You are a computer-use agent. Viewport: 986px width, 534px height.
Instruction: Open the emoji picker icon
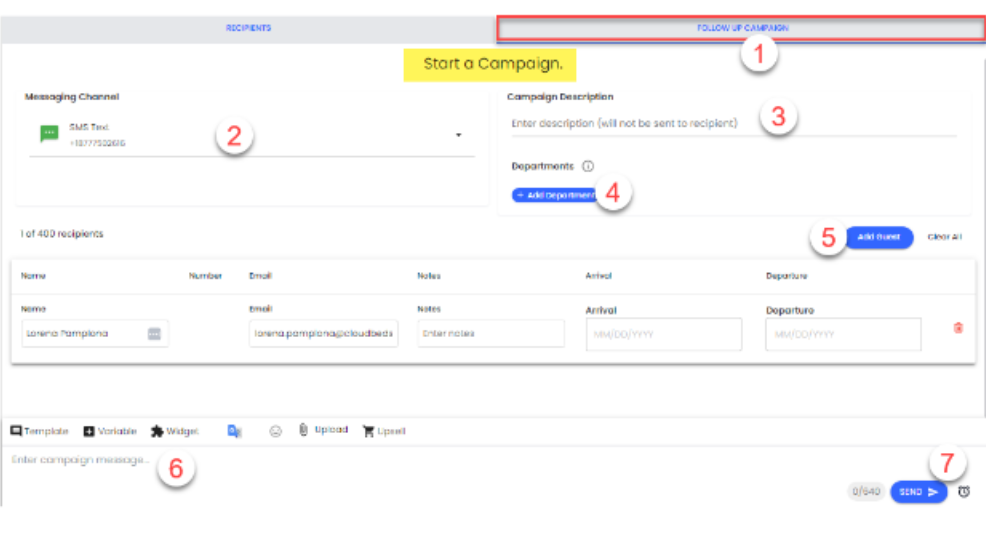275,431
